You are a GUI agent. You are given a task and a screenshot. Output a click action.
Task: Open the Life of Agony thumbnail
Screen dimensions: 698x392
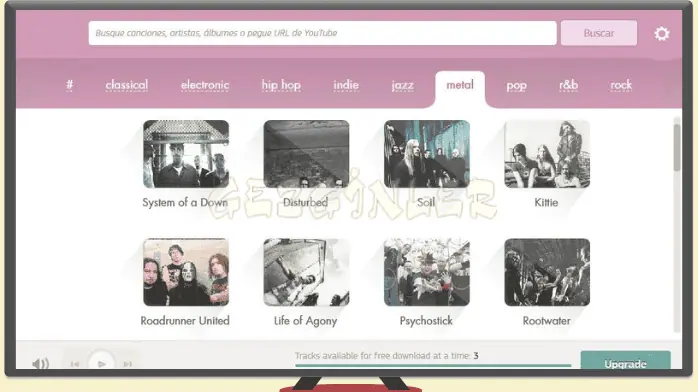306,272
